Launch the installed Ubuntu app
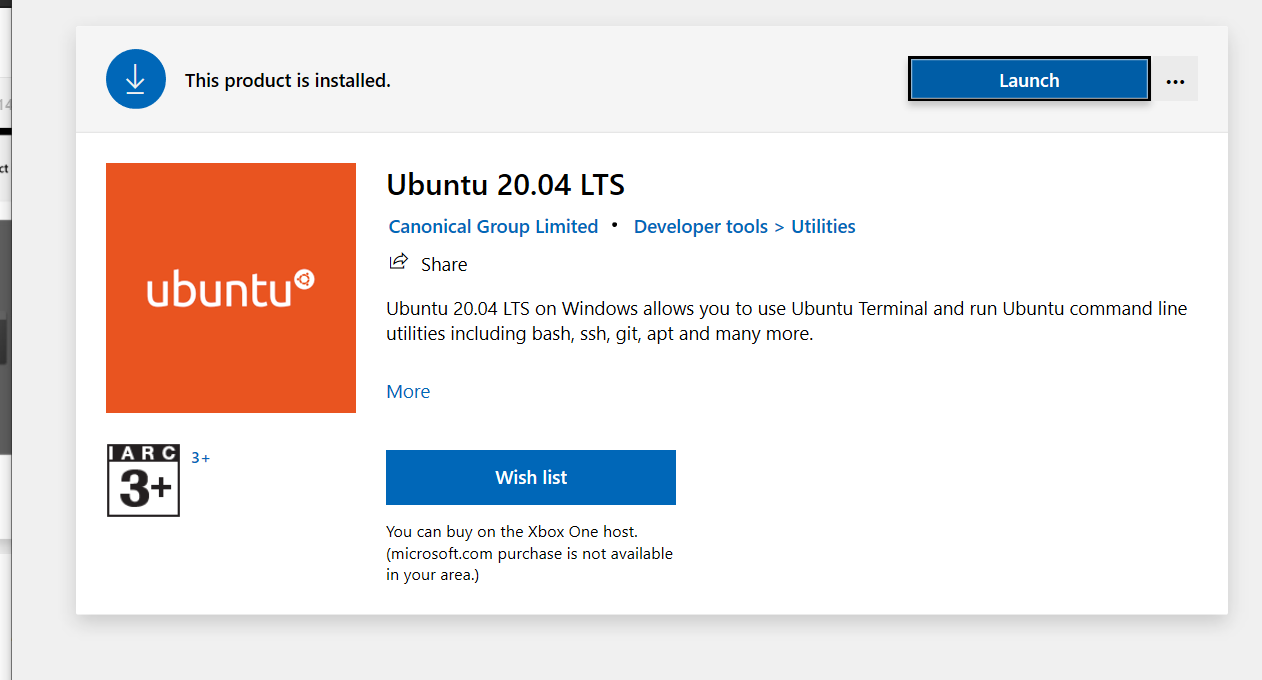The height and width of the screenshot is (680, 1262). 1029,80
